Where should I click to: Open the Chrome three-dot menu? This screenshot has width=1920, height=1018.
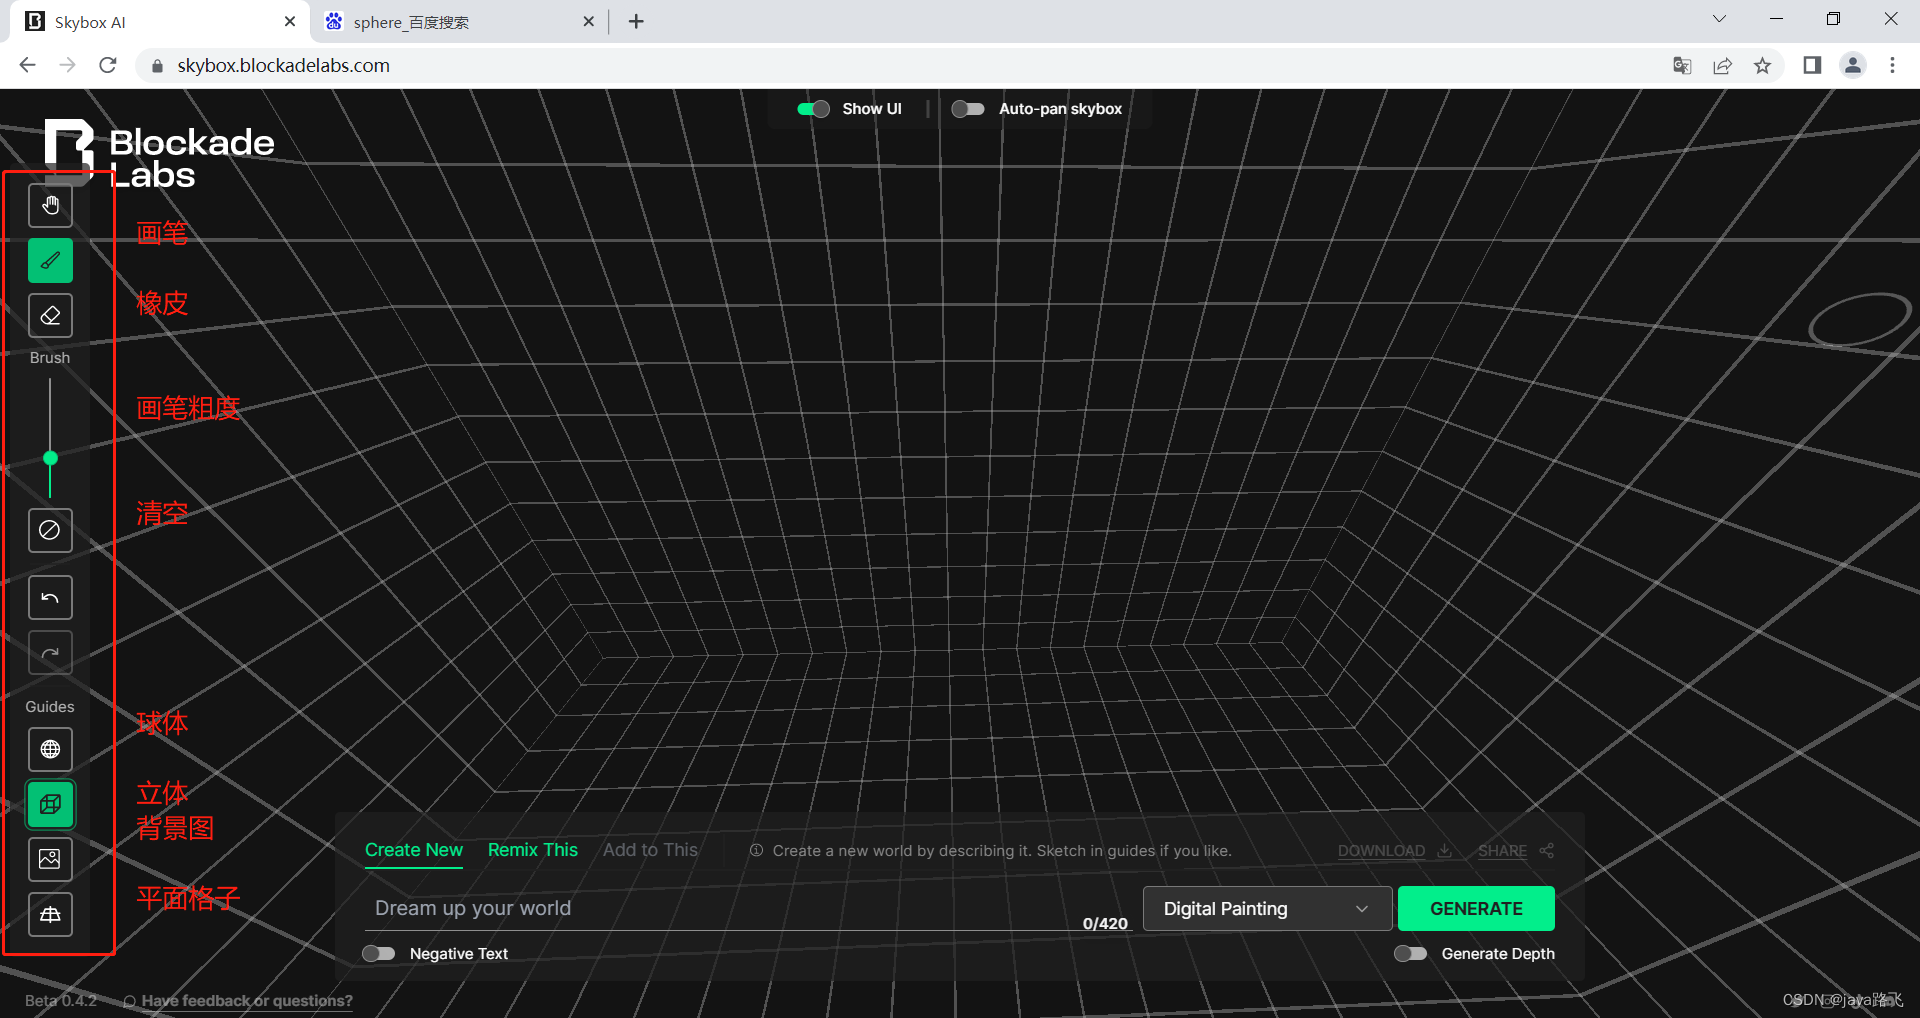(1892, 65)
